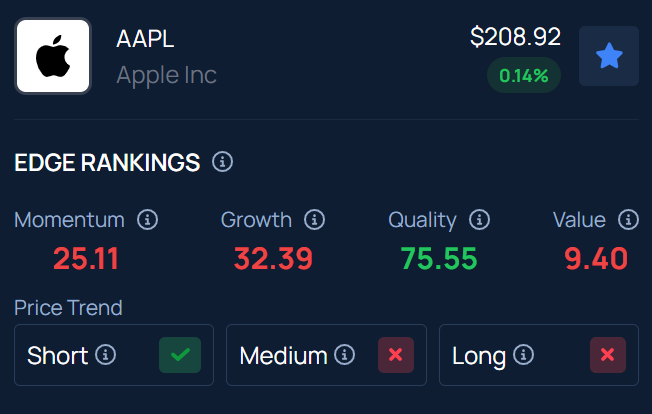Click info icon next to Medium
This screenshot has height=414, width=652.
[345, 355]
